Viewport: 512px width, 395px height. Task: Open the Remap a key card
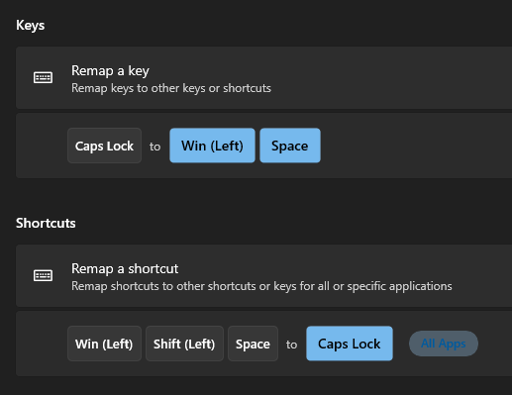click(264, 78)
